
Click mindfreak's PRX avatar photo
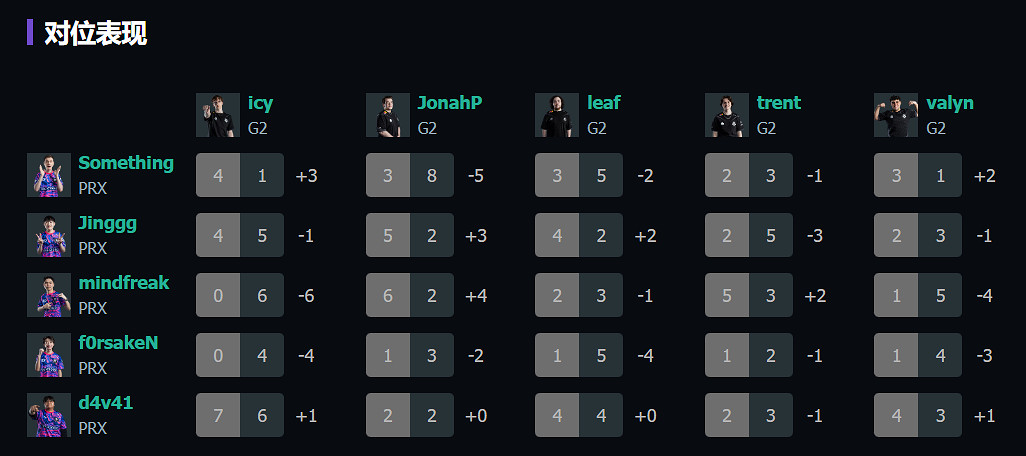point(49,295)
